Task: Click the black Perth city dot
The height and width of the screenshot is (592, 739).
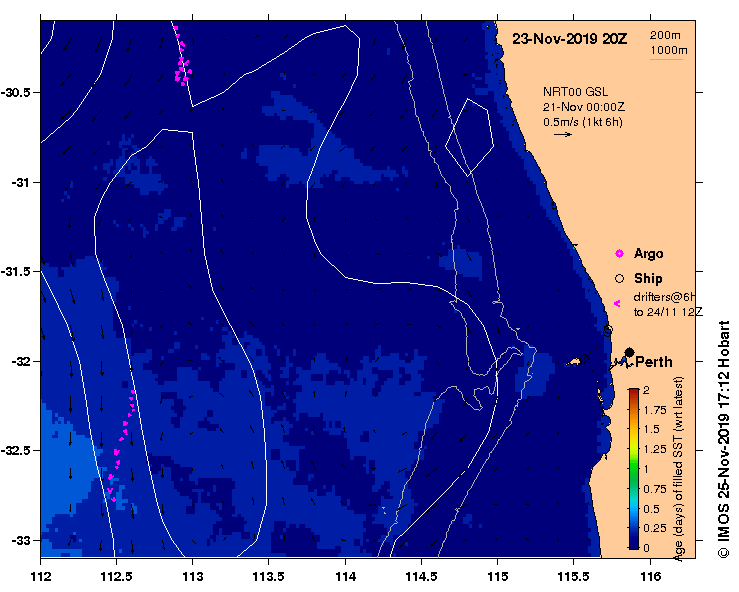Action: 629,352
